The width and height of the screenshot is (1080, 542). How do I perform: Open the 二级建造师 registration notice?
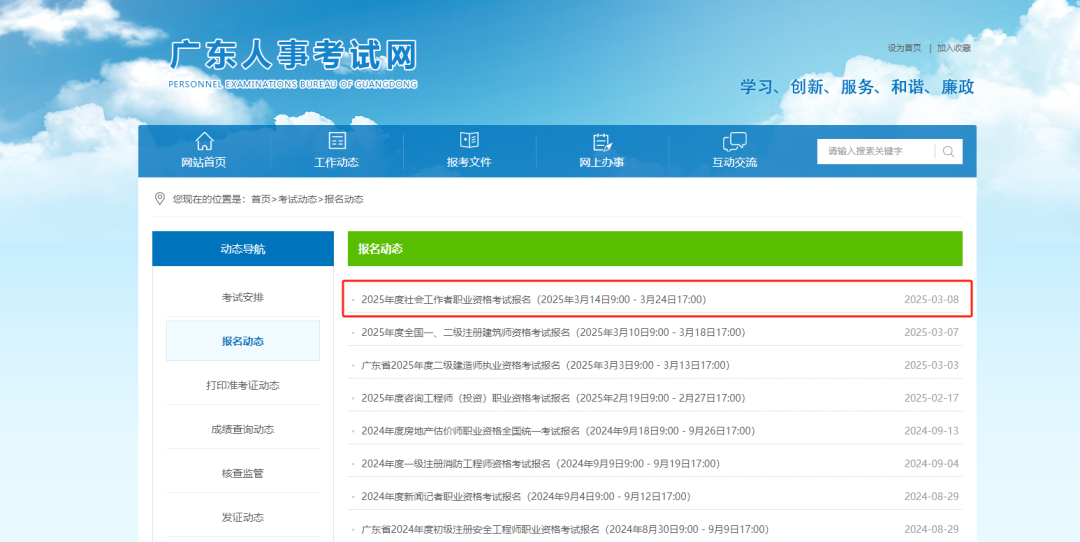click(x=545, y=365)
